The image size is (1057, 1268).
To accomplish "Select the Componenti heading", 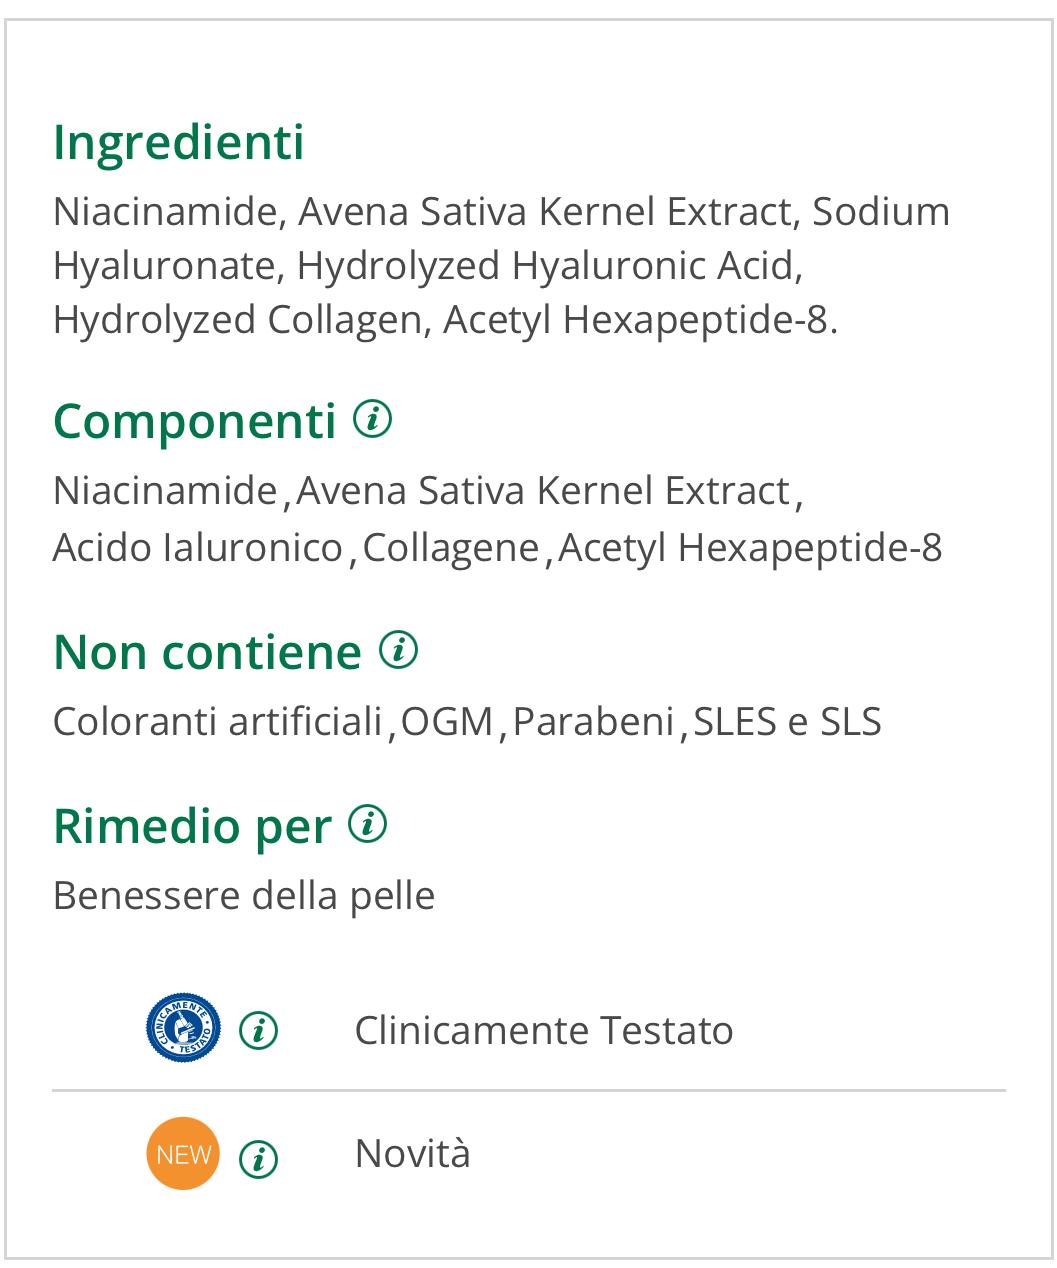I will (196, 420).
